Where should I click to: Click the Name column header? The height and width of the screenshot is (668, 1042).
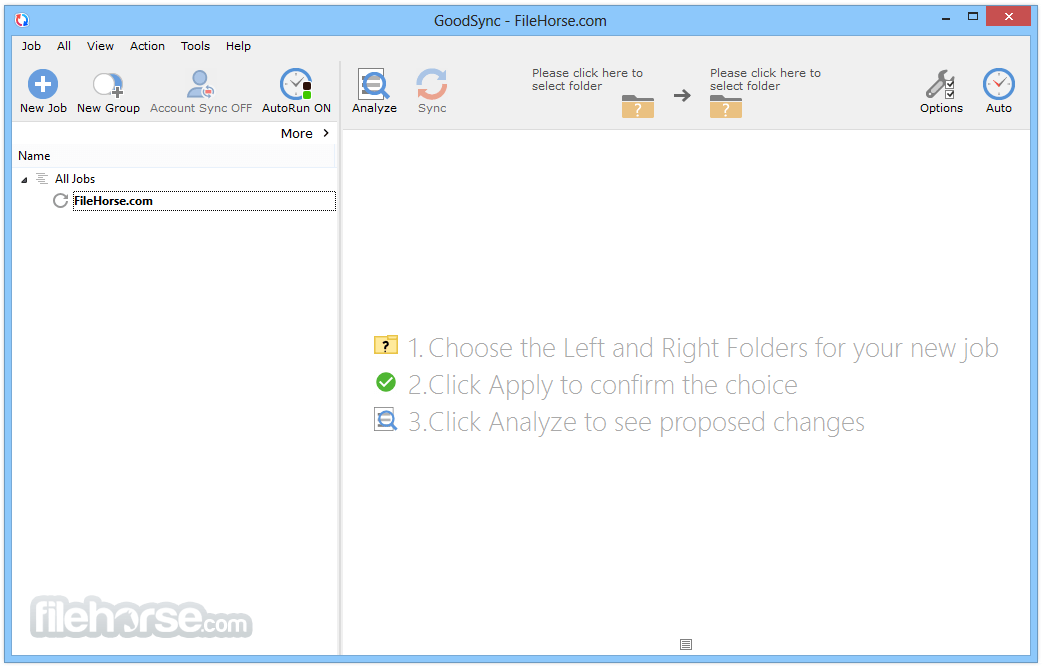175,156
